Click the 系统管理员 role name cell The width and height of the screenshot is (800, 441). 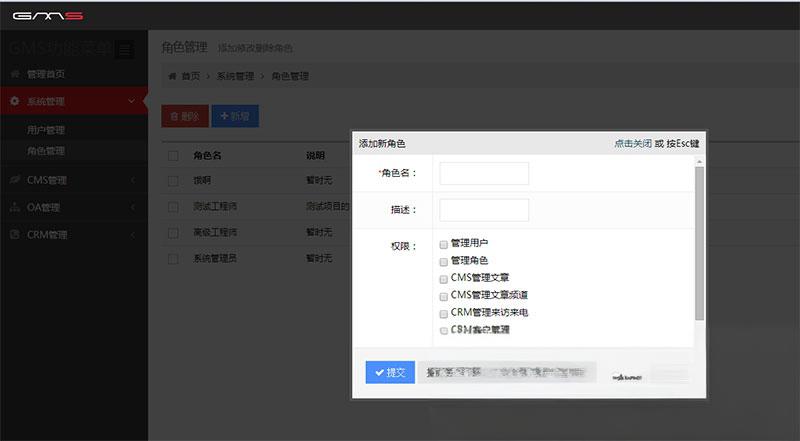[215, 259]
